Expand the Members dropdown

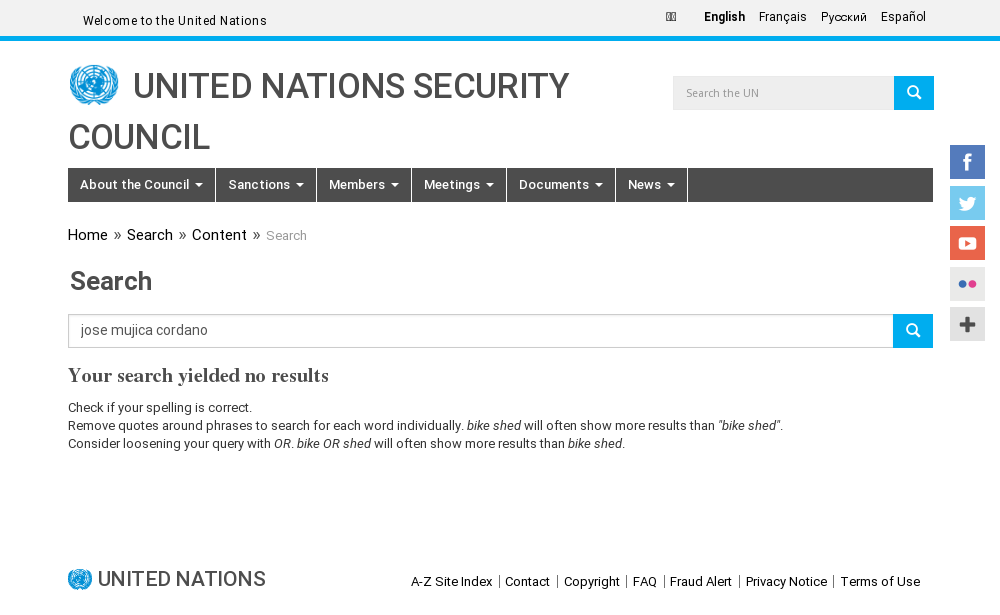click(x=364, y=185)
